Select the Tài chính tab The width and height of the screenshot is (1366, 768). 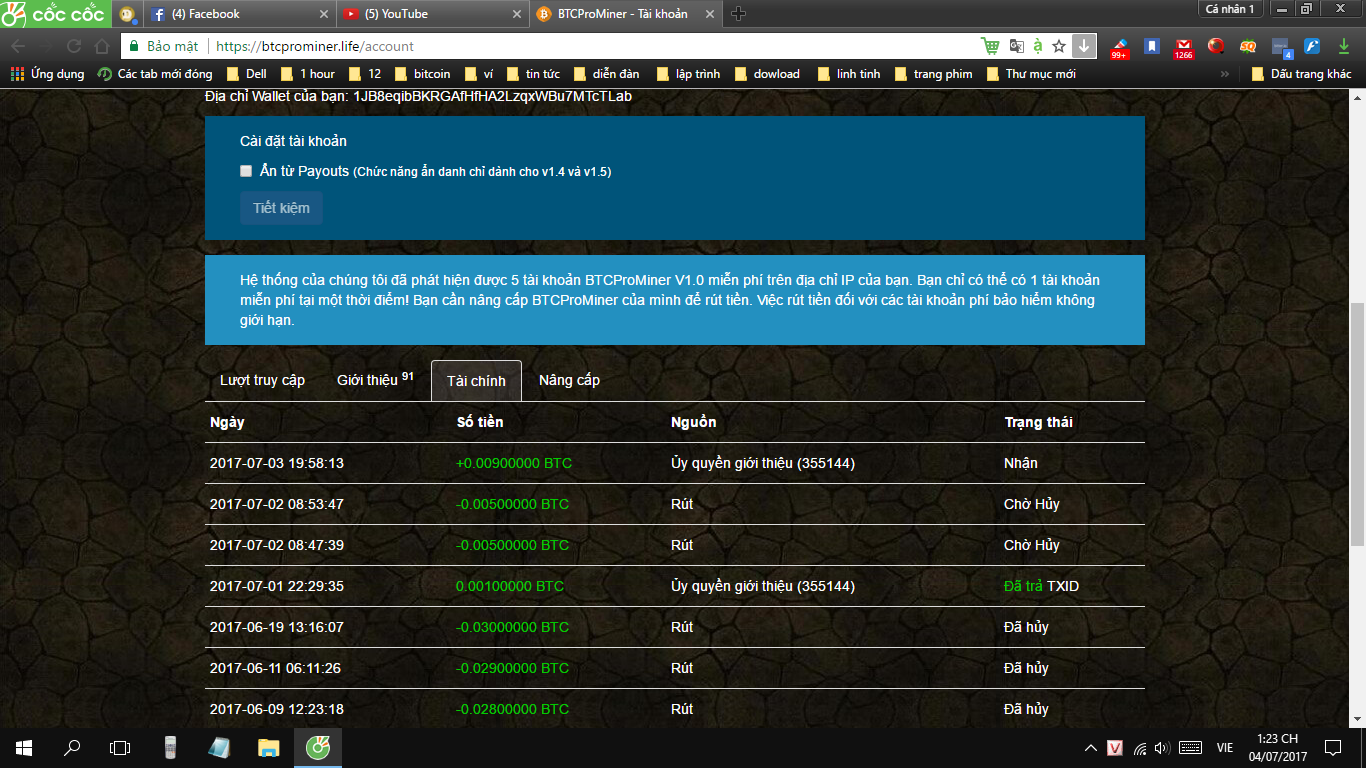(x=476, y=381)
